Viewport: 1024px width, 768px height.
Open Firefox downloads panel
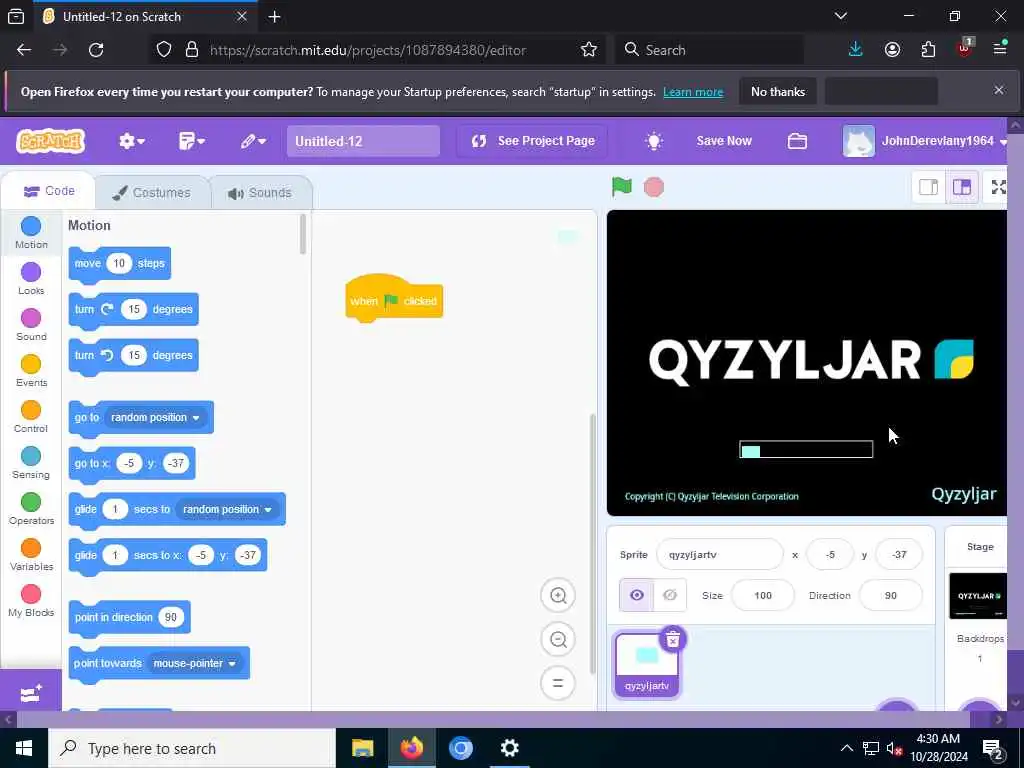point(856,50)
